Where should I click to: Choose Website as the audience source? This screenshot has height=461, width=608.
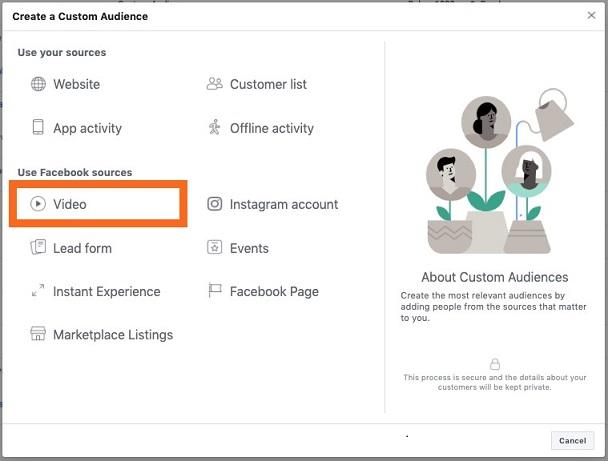point(76,84)
